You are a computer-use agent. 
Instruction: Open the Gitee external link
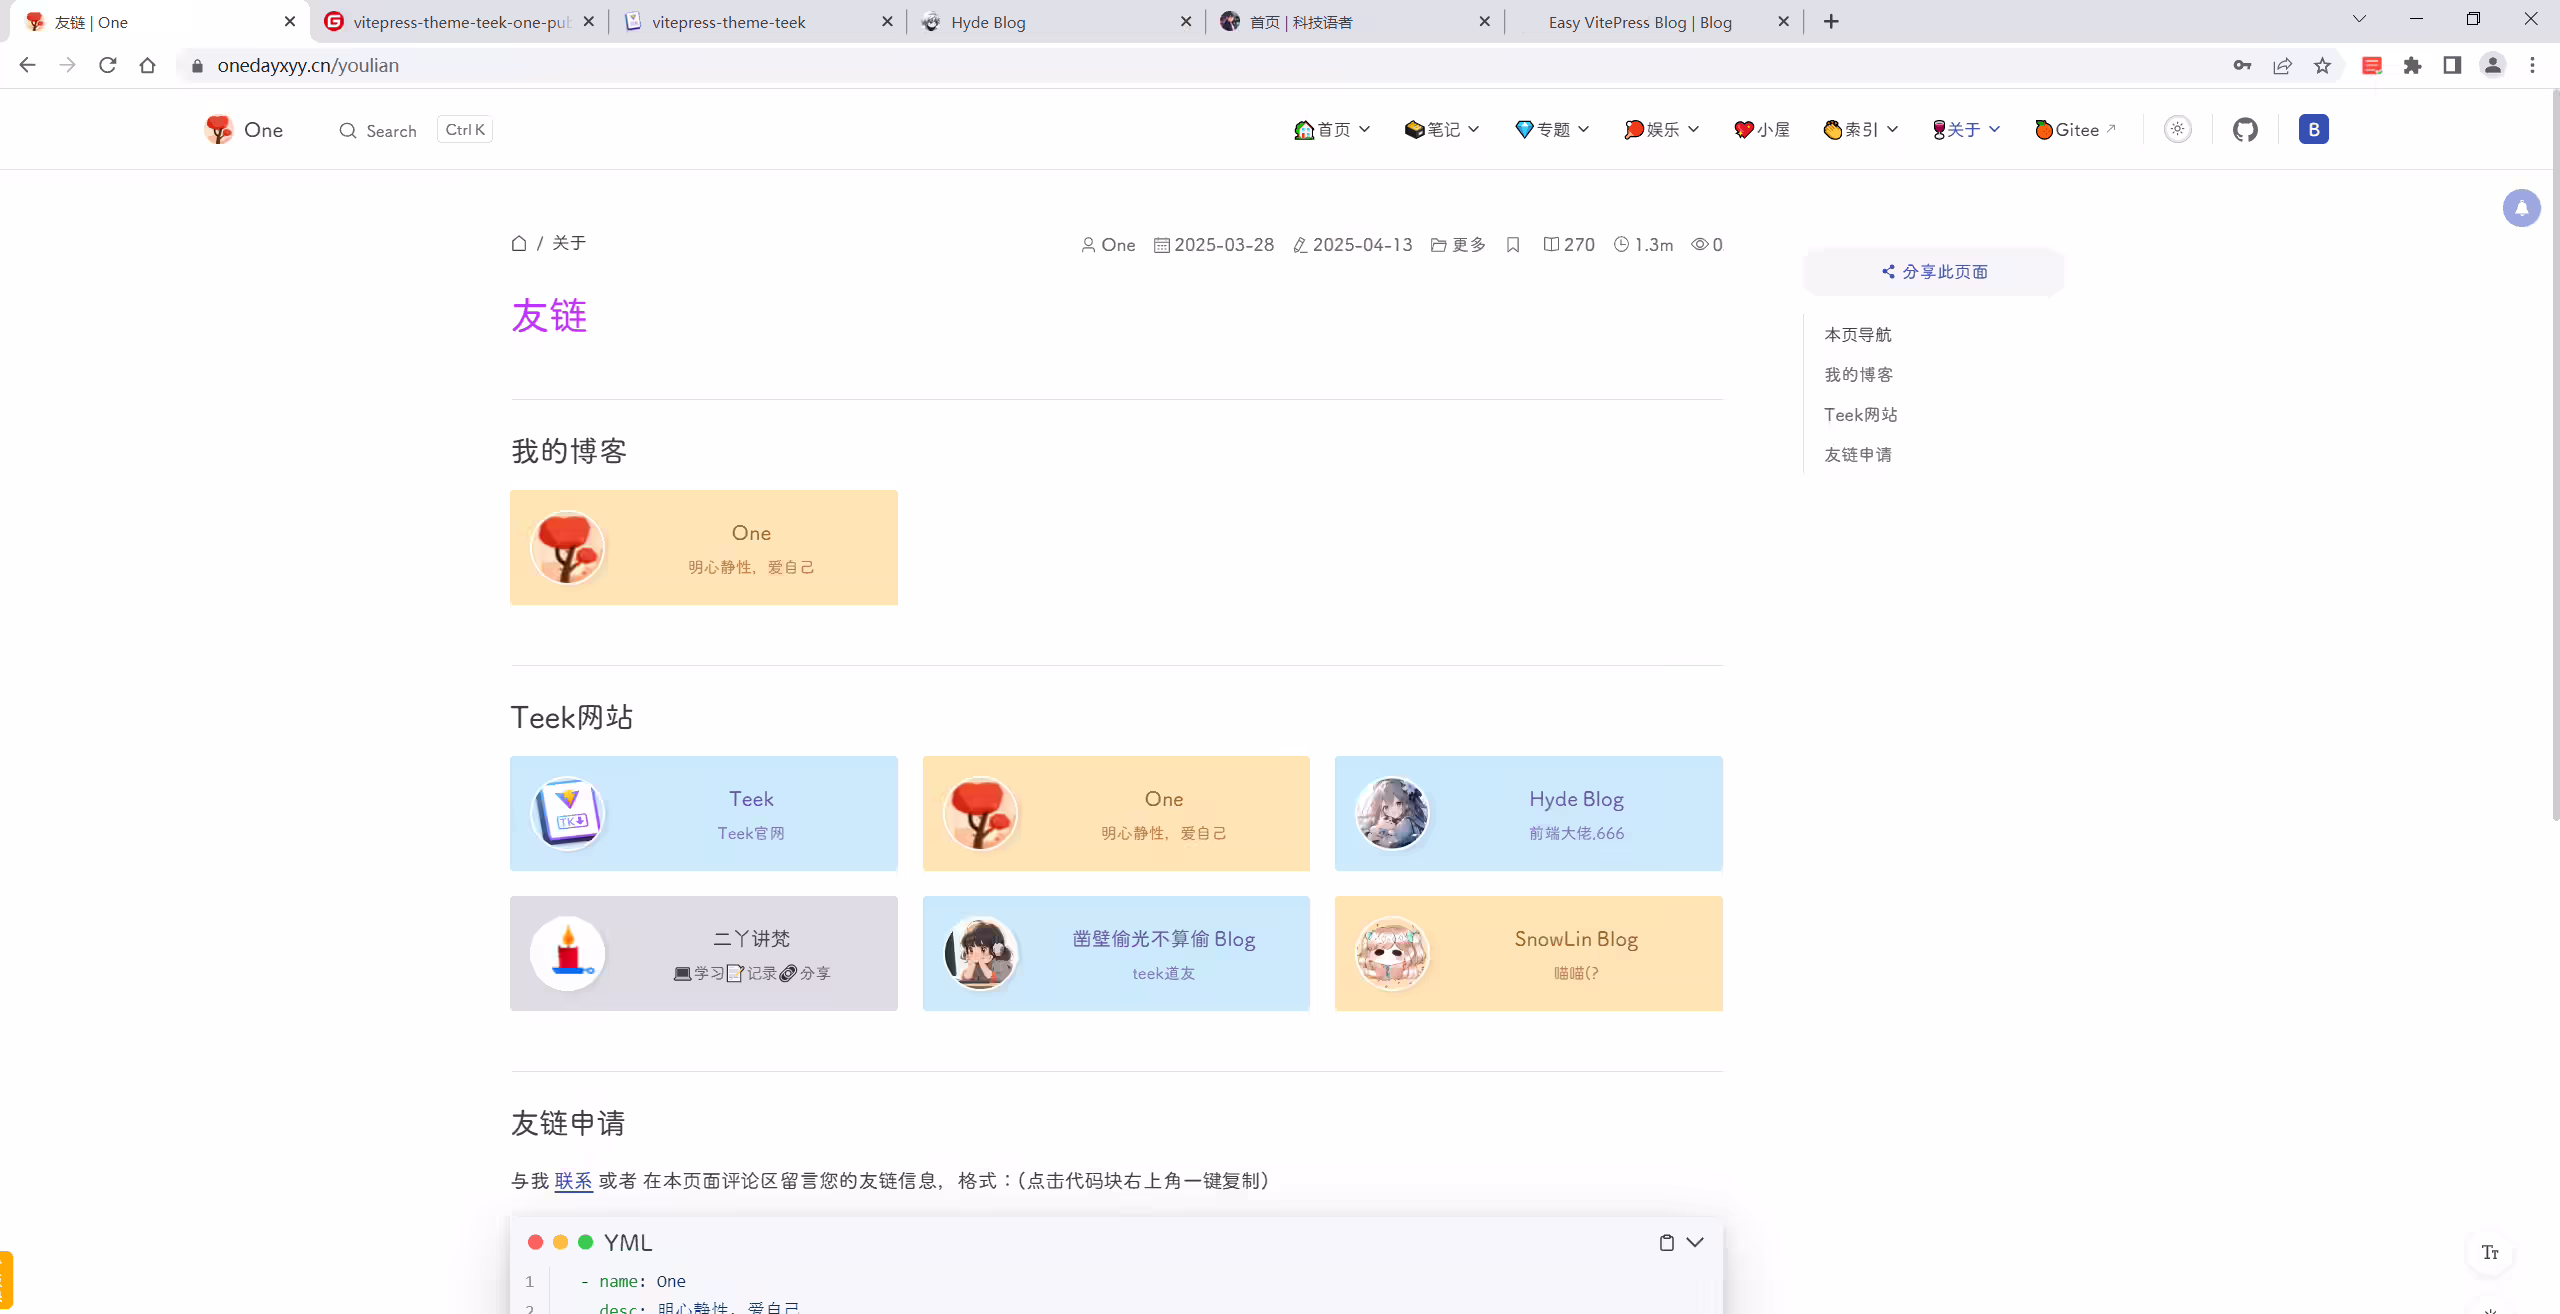tap(2075, 129)
